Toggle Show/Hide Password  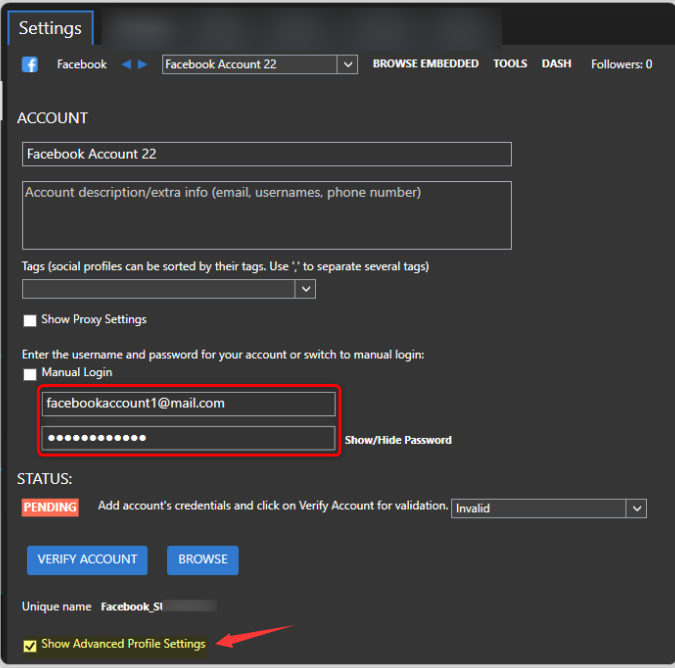click(x=398, y=440)
